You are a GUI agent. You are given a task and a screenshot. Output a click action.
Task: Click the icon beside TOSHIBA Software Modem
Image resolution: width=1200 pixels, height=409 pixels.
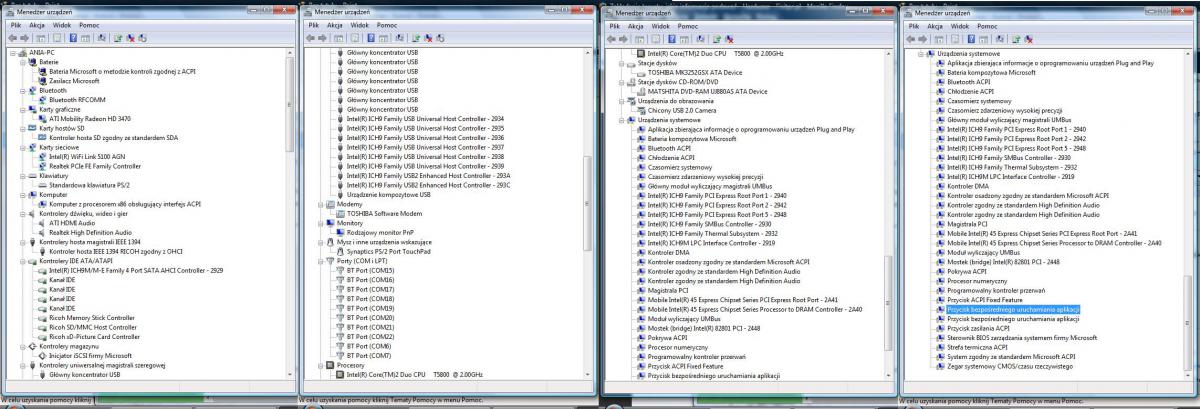coord(338,212)
